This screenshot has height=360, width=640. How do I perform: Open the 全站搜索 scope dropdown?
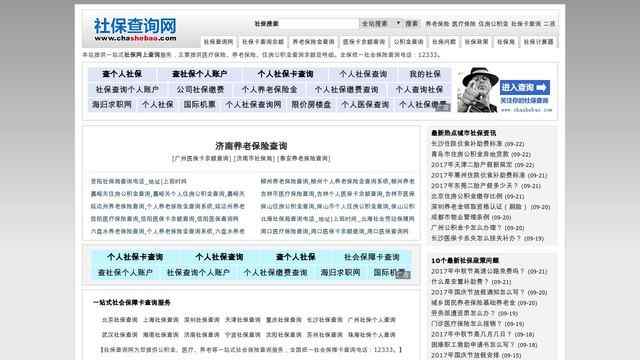click(x=380, y=24)
